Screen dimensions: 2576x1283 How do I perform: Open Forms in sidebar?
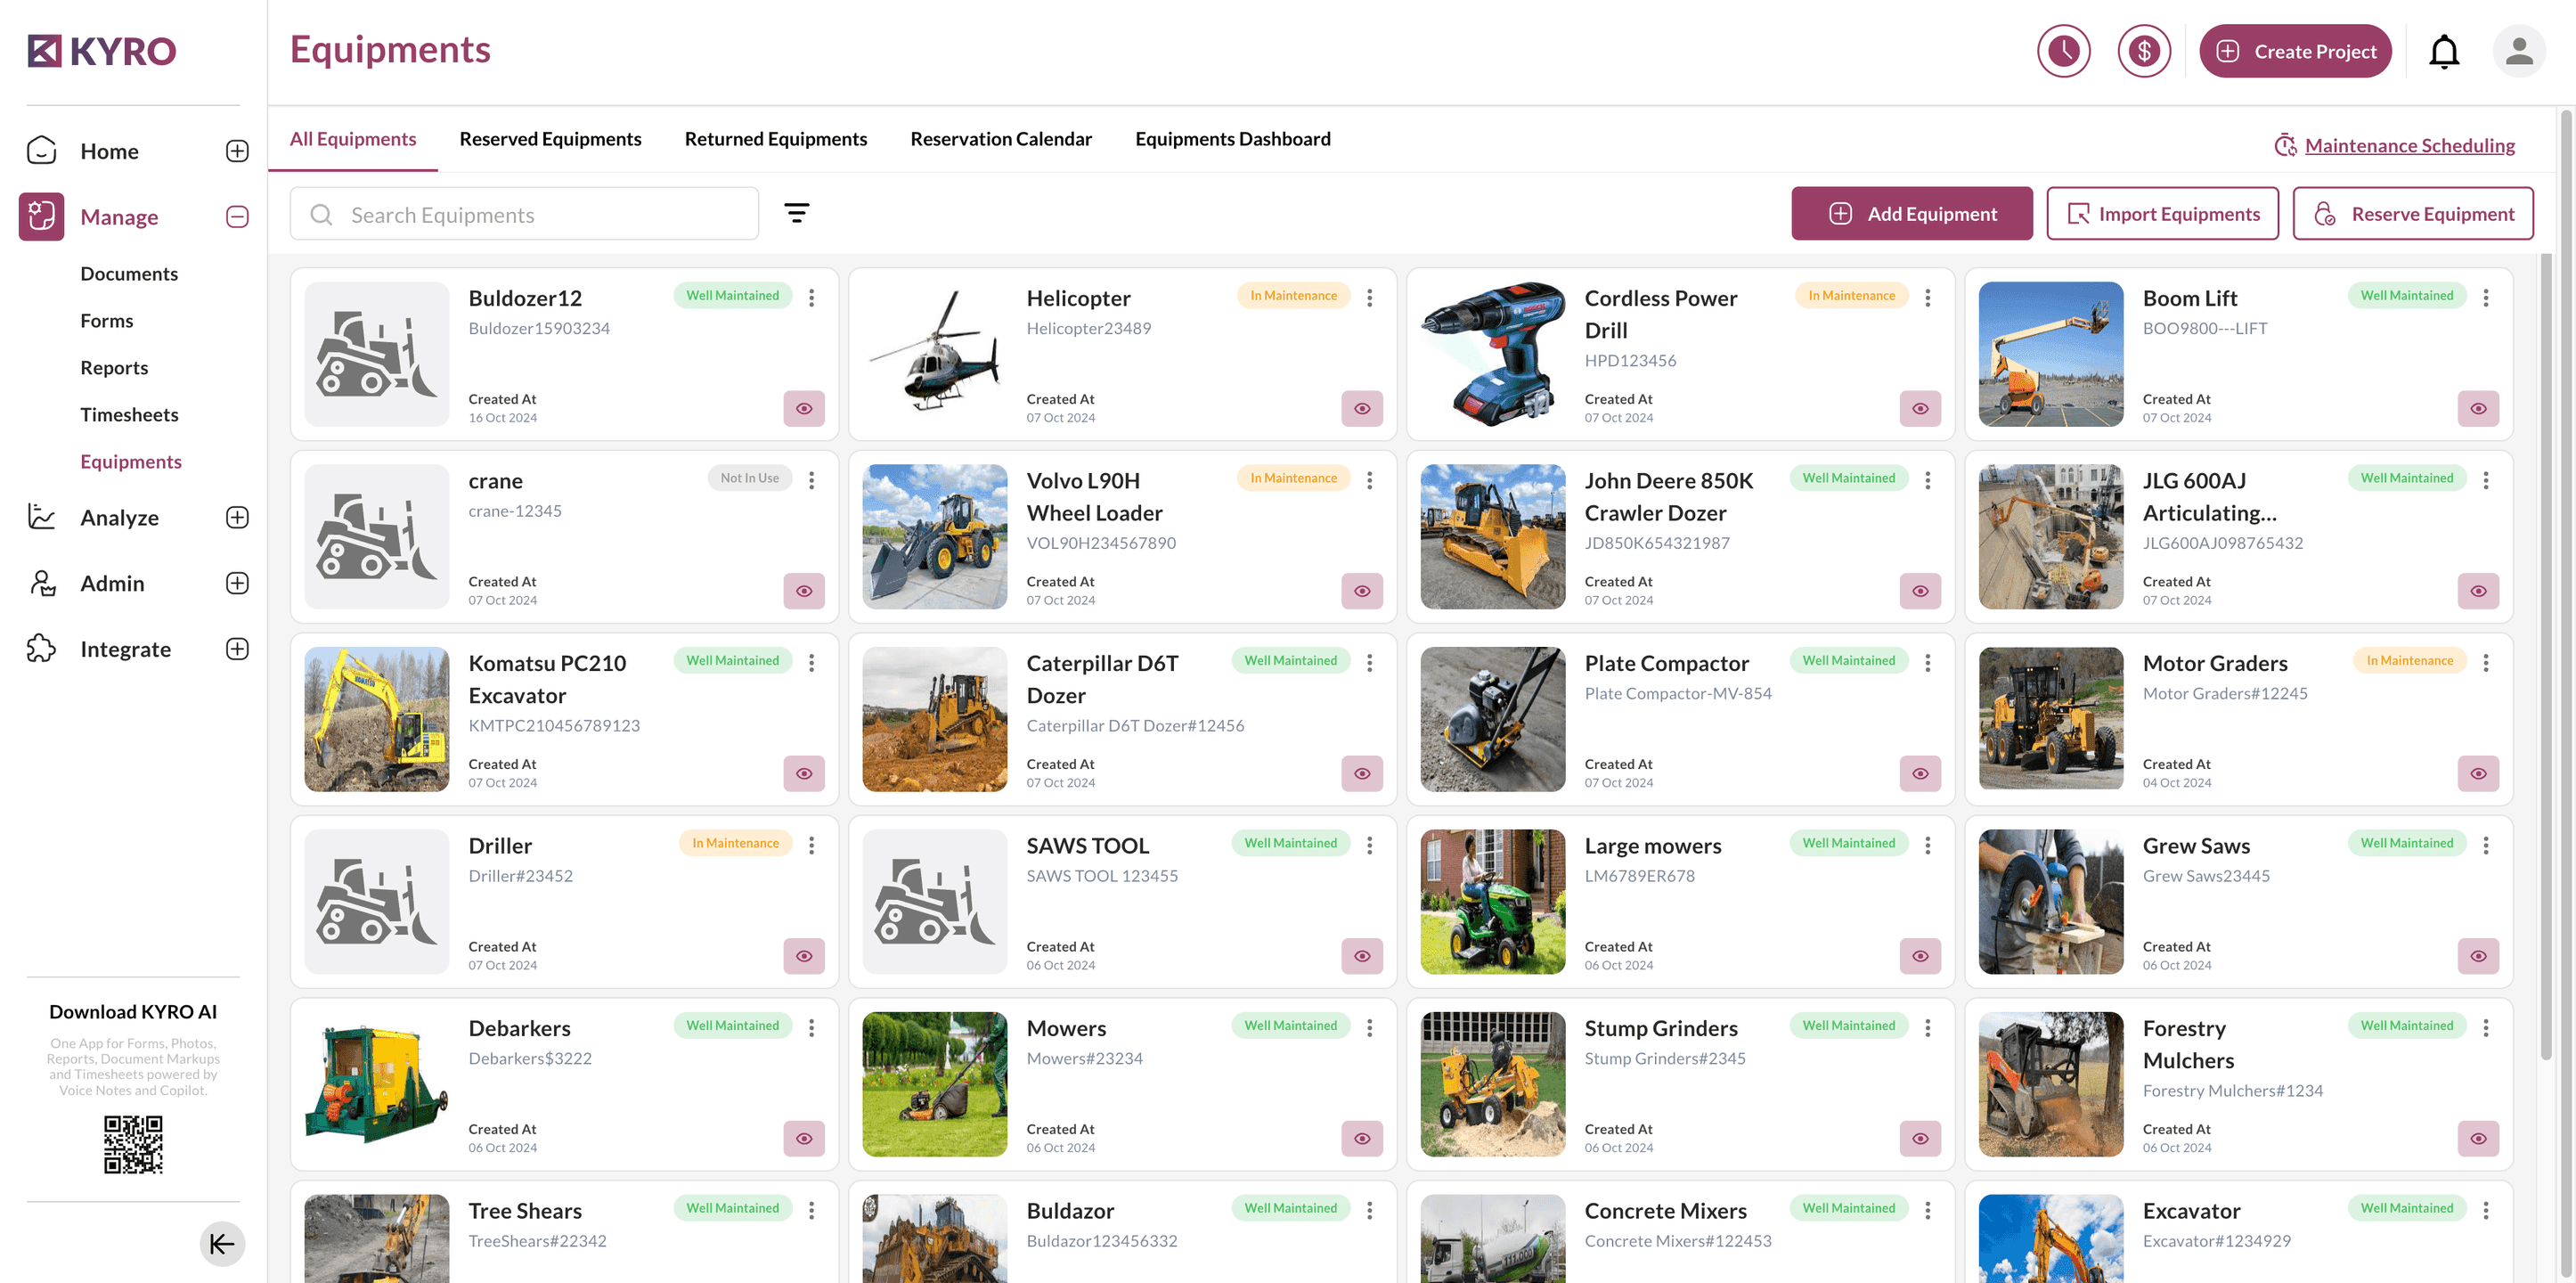tap(106, 321)
